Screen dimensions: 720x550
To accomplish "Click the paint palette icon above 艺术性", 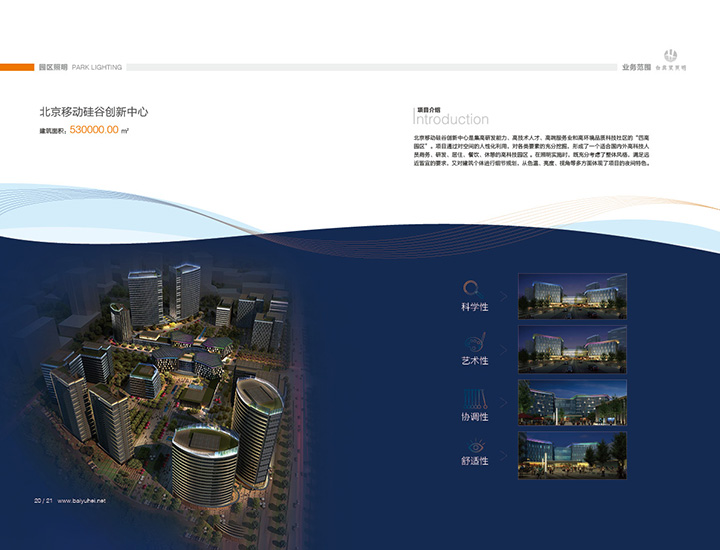I will point(475,342).
